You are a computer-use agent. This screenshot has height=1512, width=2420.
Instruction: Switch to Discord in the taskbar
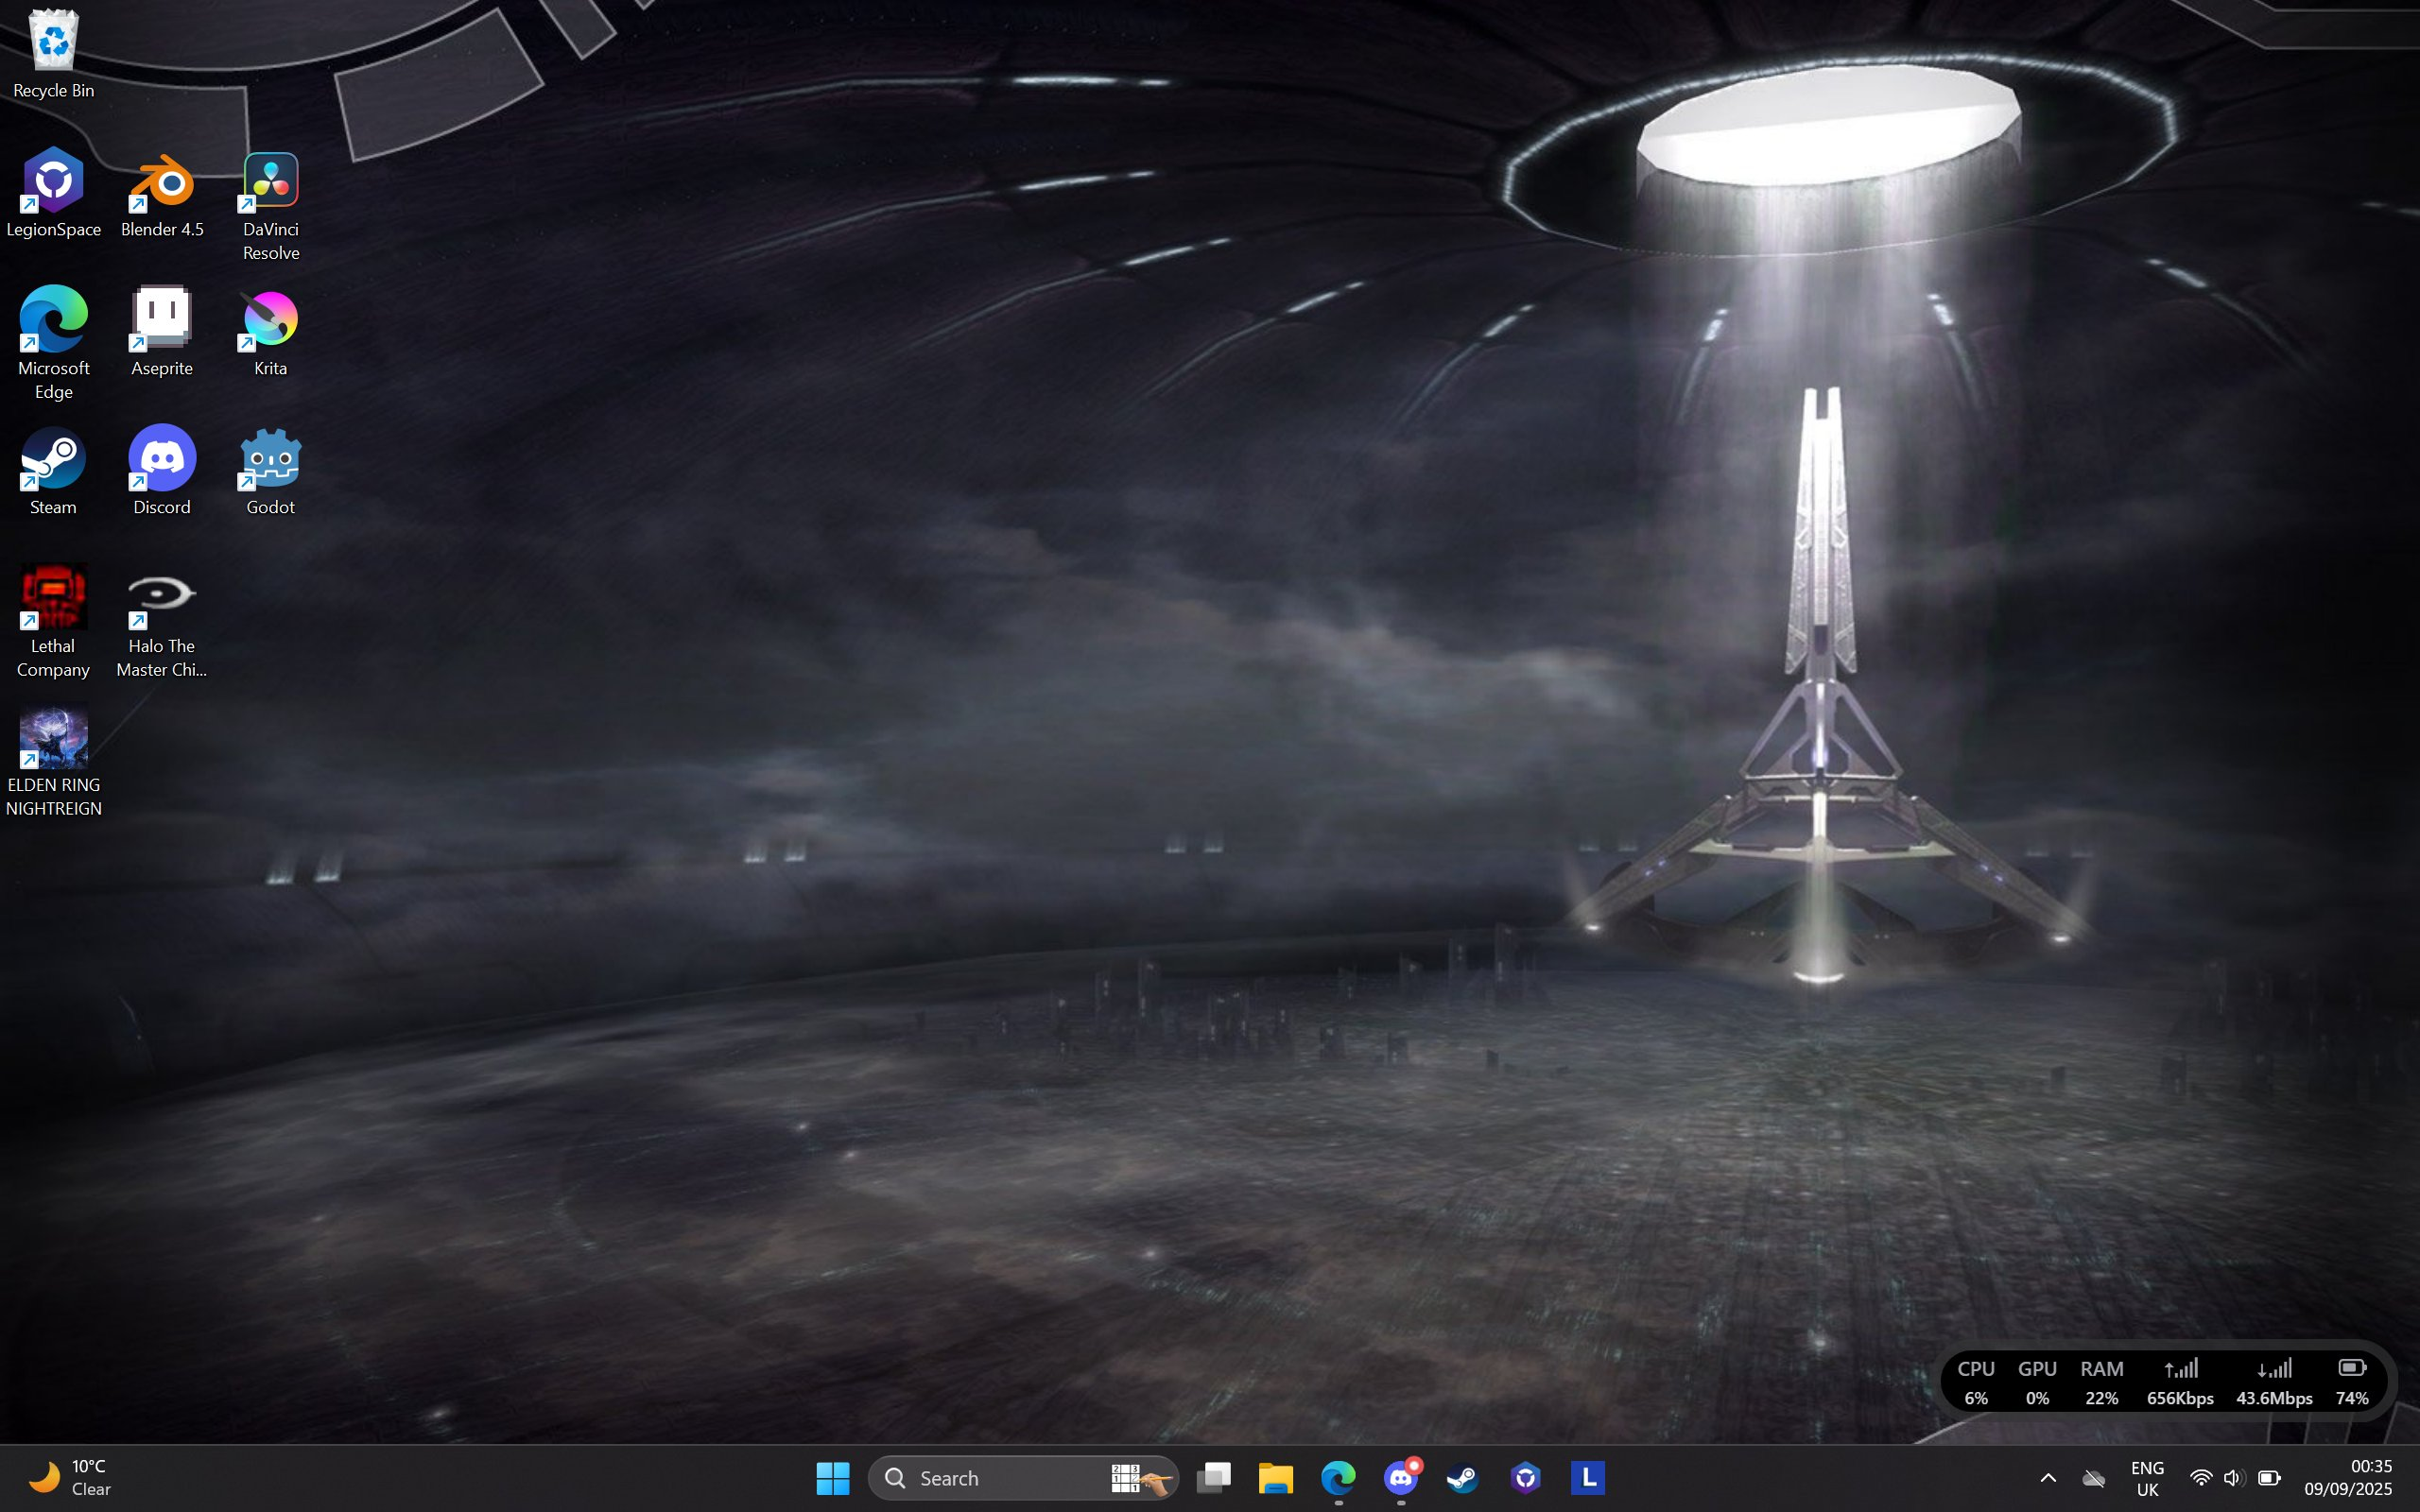[1401, 1478]
